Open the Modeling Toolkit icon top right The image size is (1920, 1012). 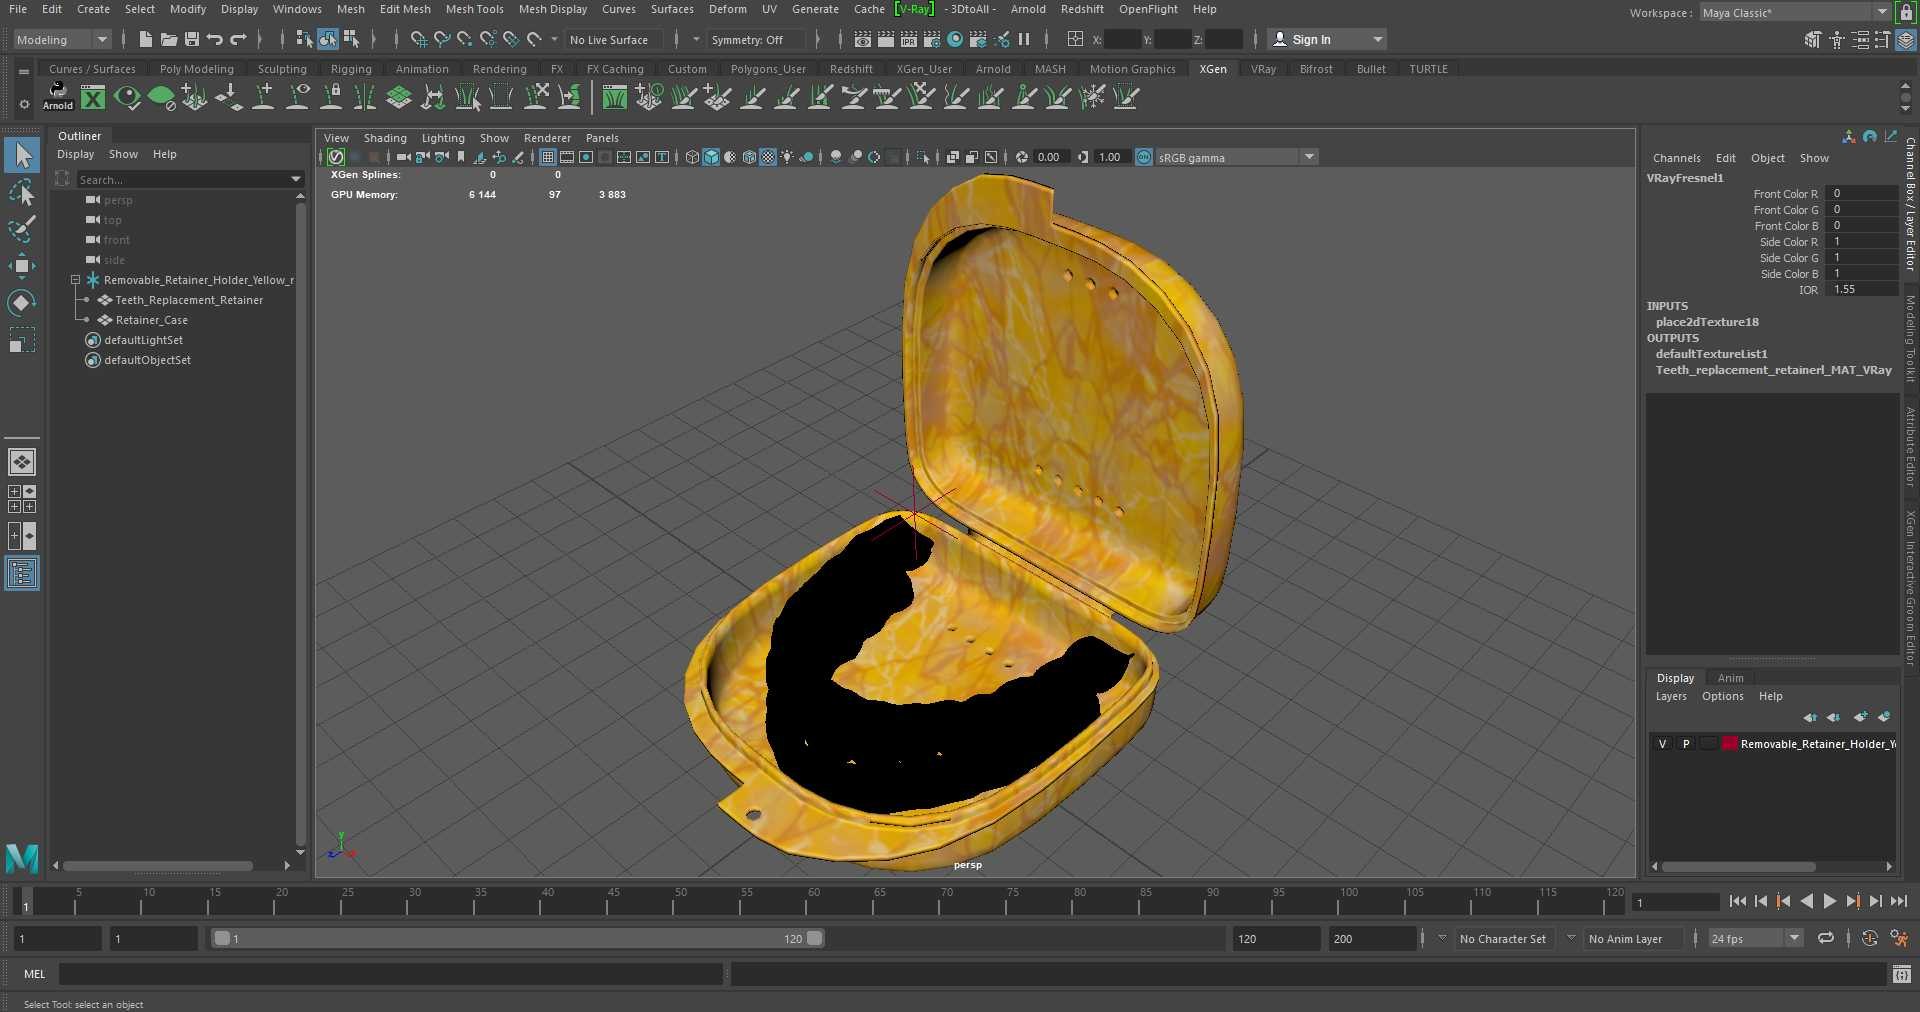pyautogui.click(x=1813, y=39)
